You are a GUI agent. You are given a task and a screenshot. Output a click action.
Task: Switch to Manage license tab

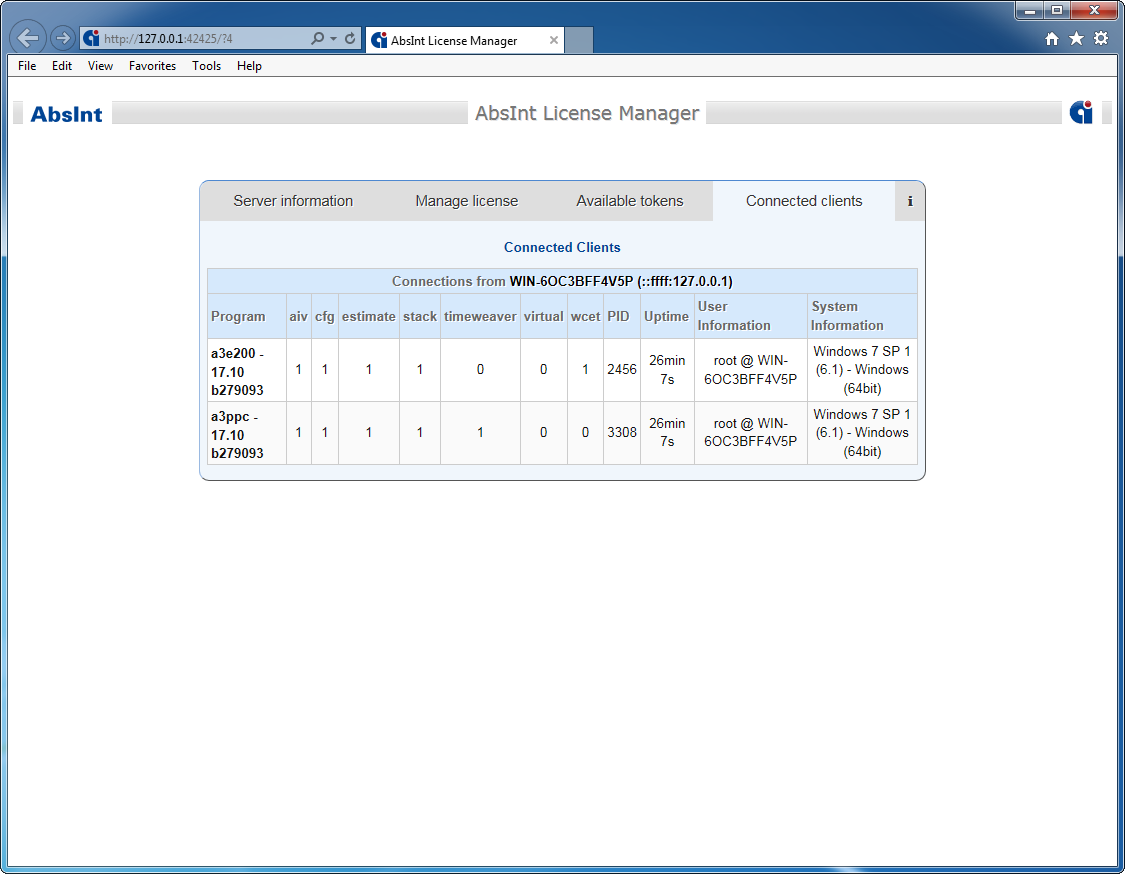466,201
